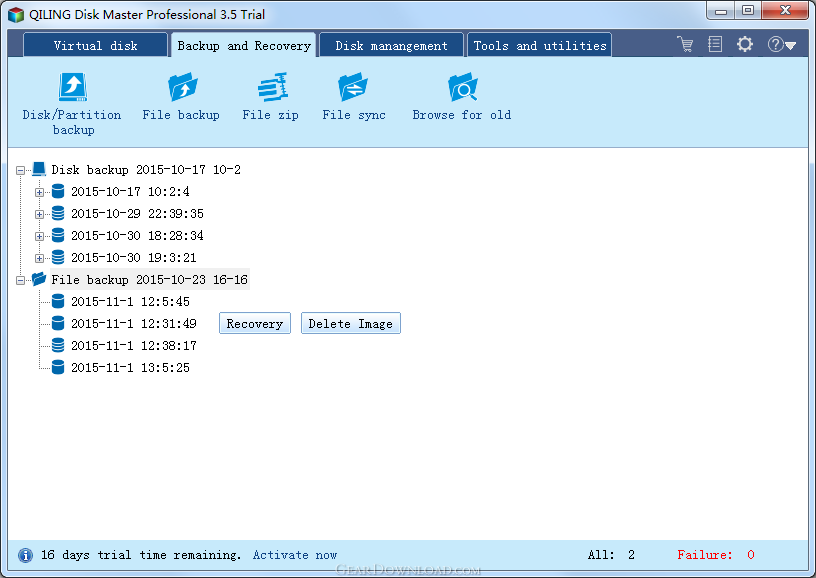Select the 2015-10-30 19:3:21 backup text

134,257
